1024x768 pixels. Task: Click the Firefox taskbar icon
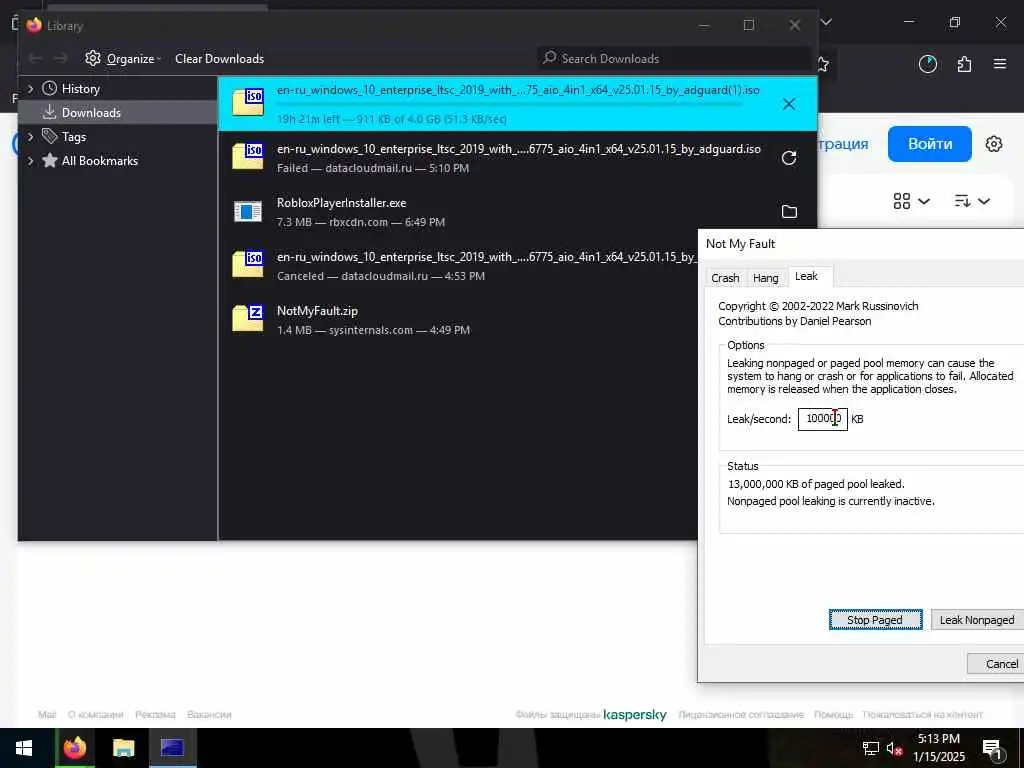(74, 748)
